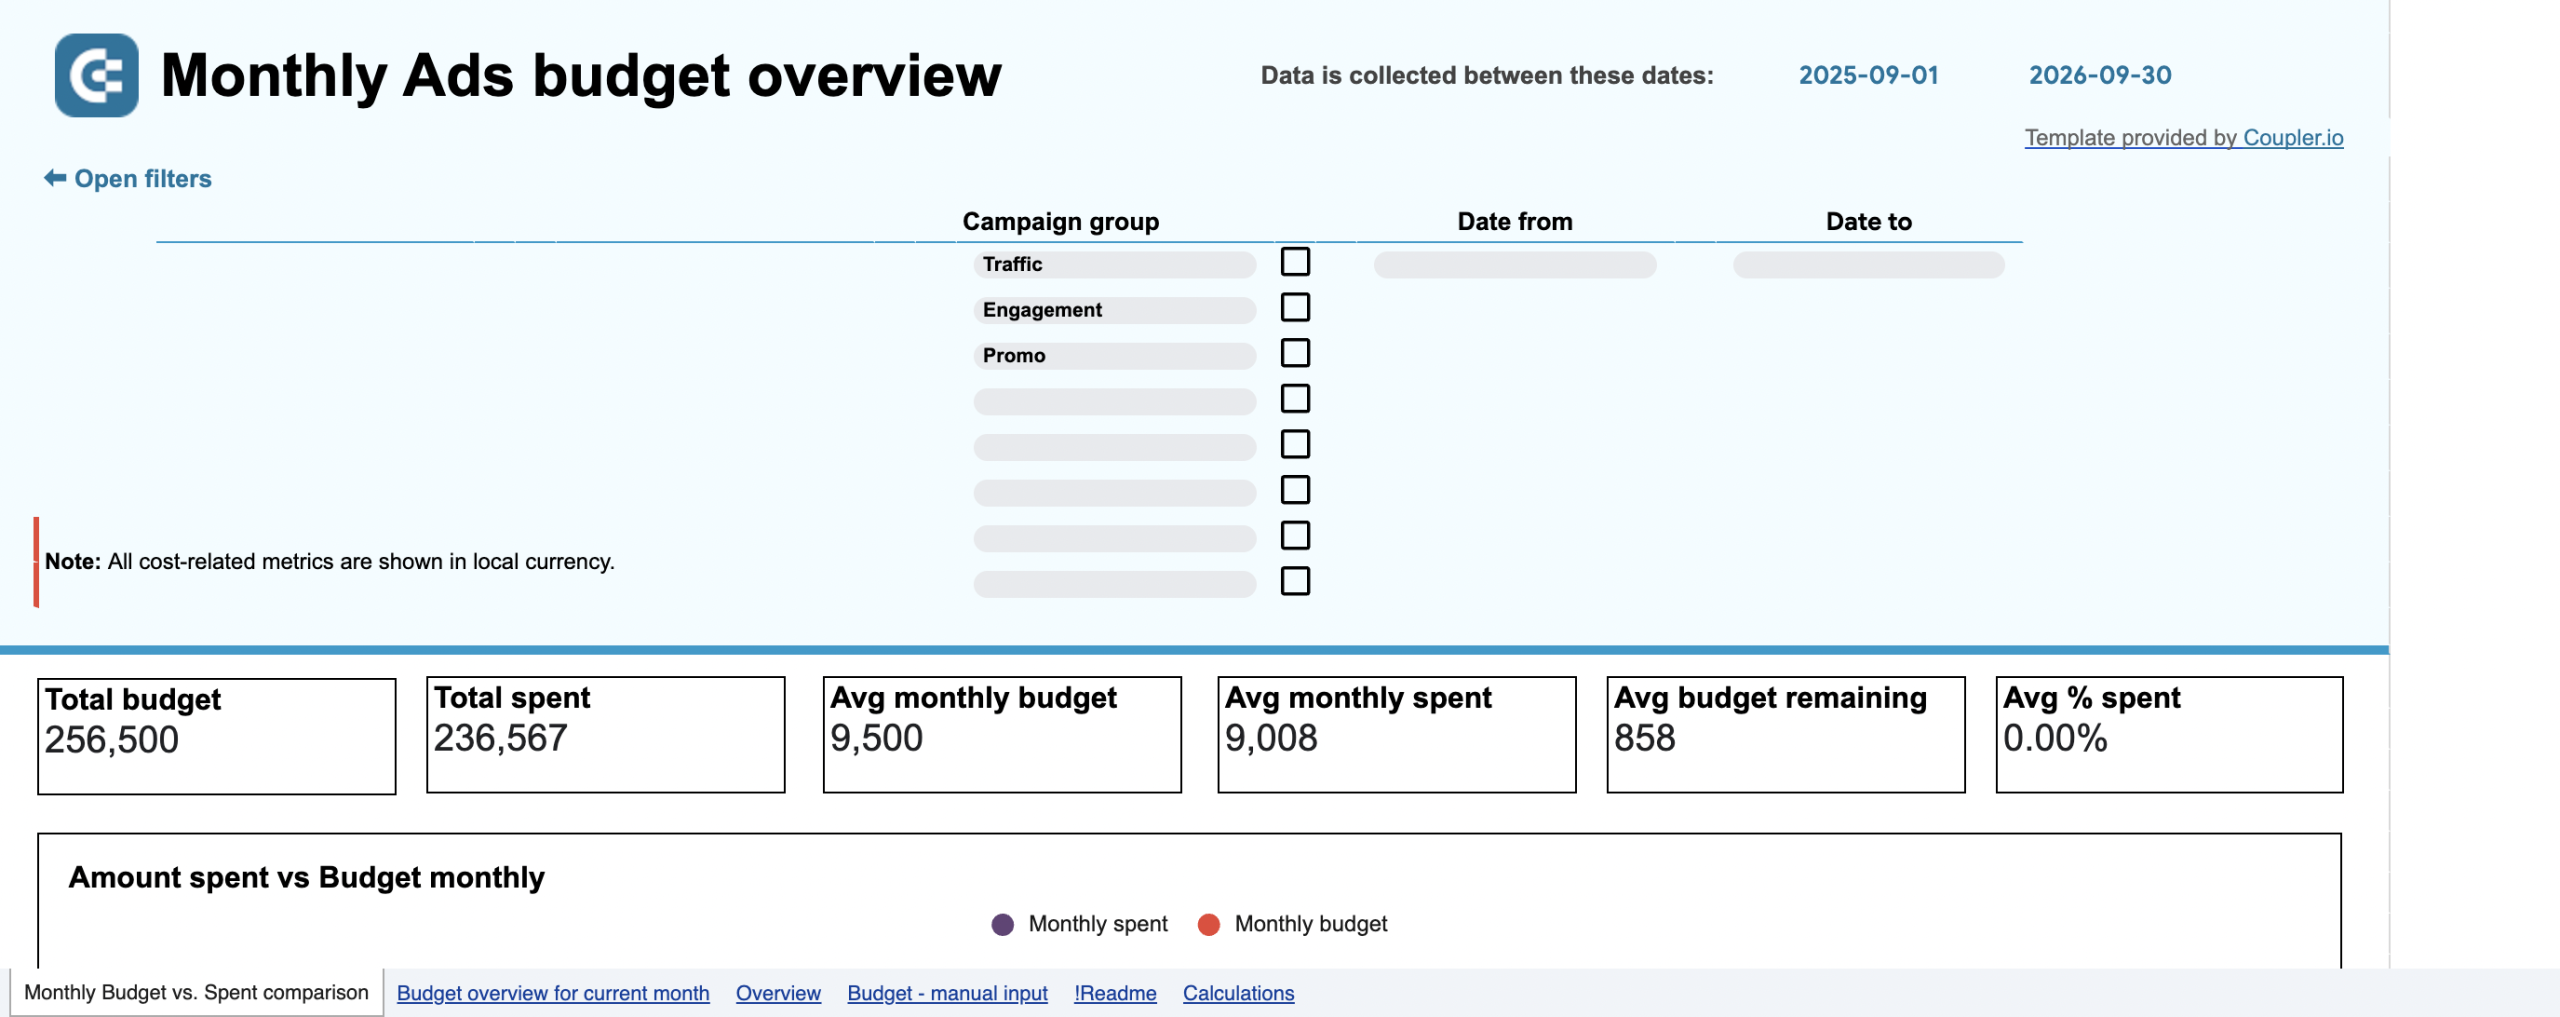This screenshot has width=2560, height=1017.
Task: Click the left arrow beside Open filters
Action: [55, 178]
